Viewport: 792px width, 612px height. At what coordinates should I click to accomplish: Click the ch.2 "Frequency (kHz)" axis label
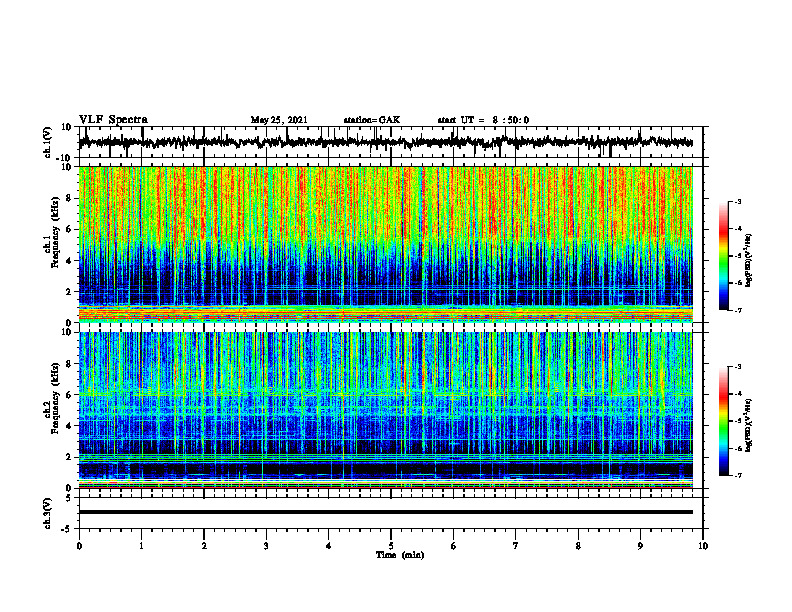click(55, 398)
